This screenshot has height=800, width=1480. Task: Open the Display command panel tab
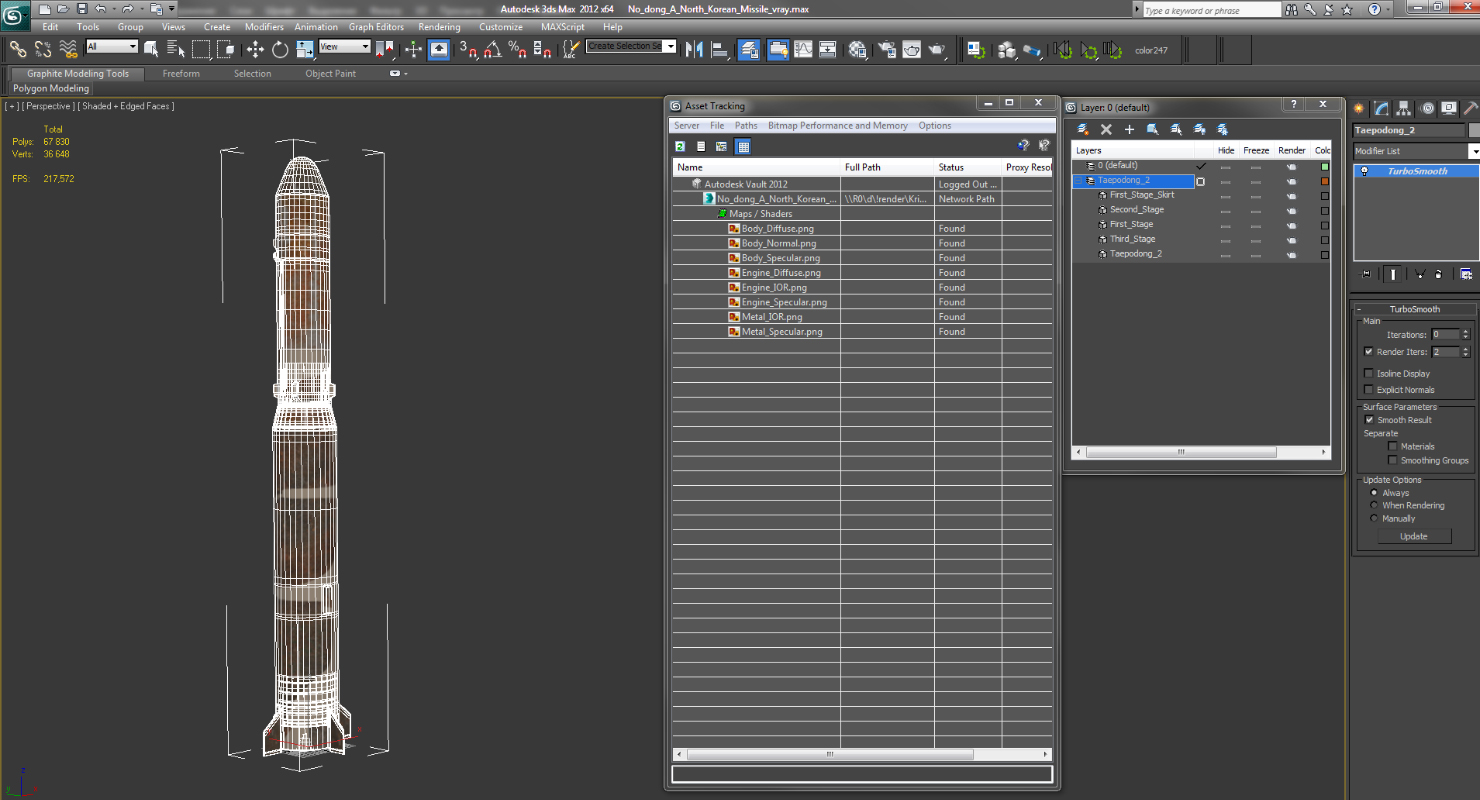[x=1449, y=108]
